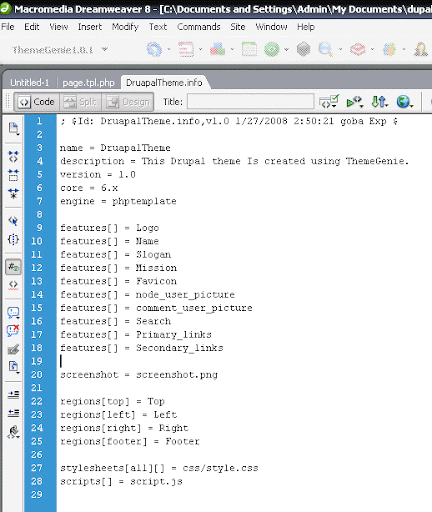Click the Validate markup icon
432x512 pixels.
(355, 101)
